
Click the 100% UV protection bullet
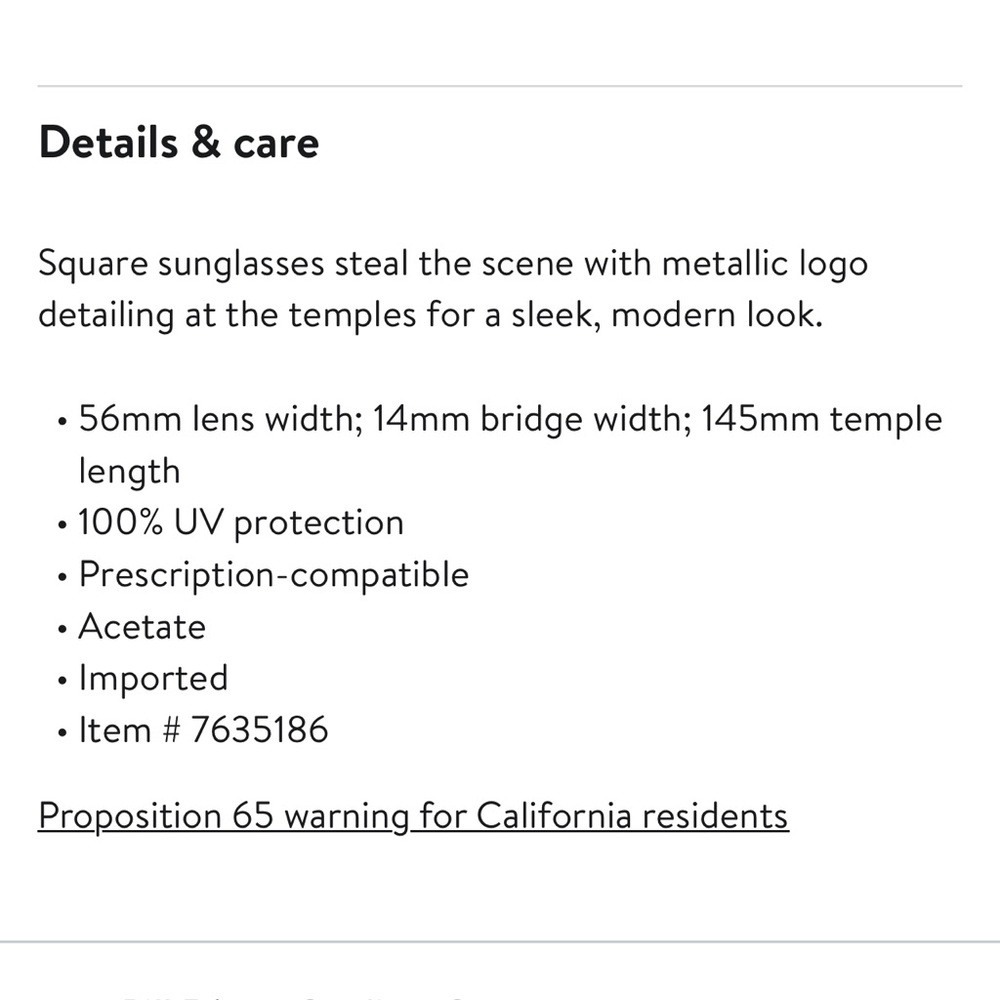click(241, 523)
